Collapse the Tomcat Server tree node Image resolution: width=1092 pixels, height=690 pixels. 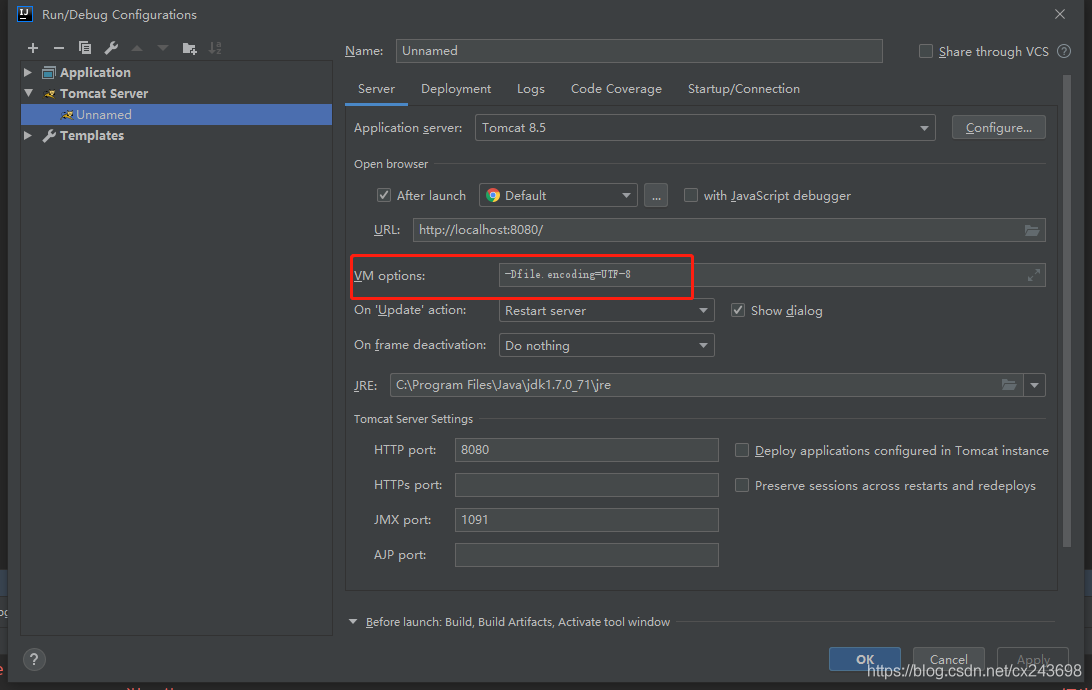click(x=29, y=93)
